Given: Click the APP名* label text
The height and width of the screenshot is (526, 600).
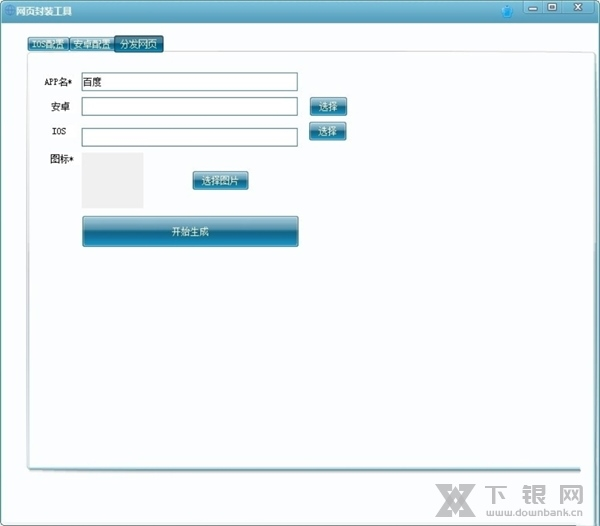Looking at the screenshot, I should [58, 82].
